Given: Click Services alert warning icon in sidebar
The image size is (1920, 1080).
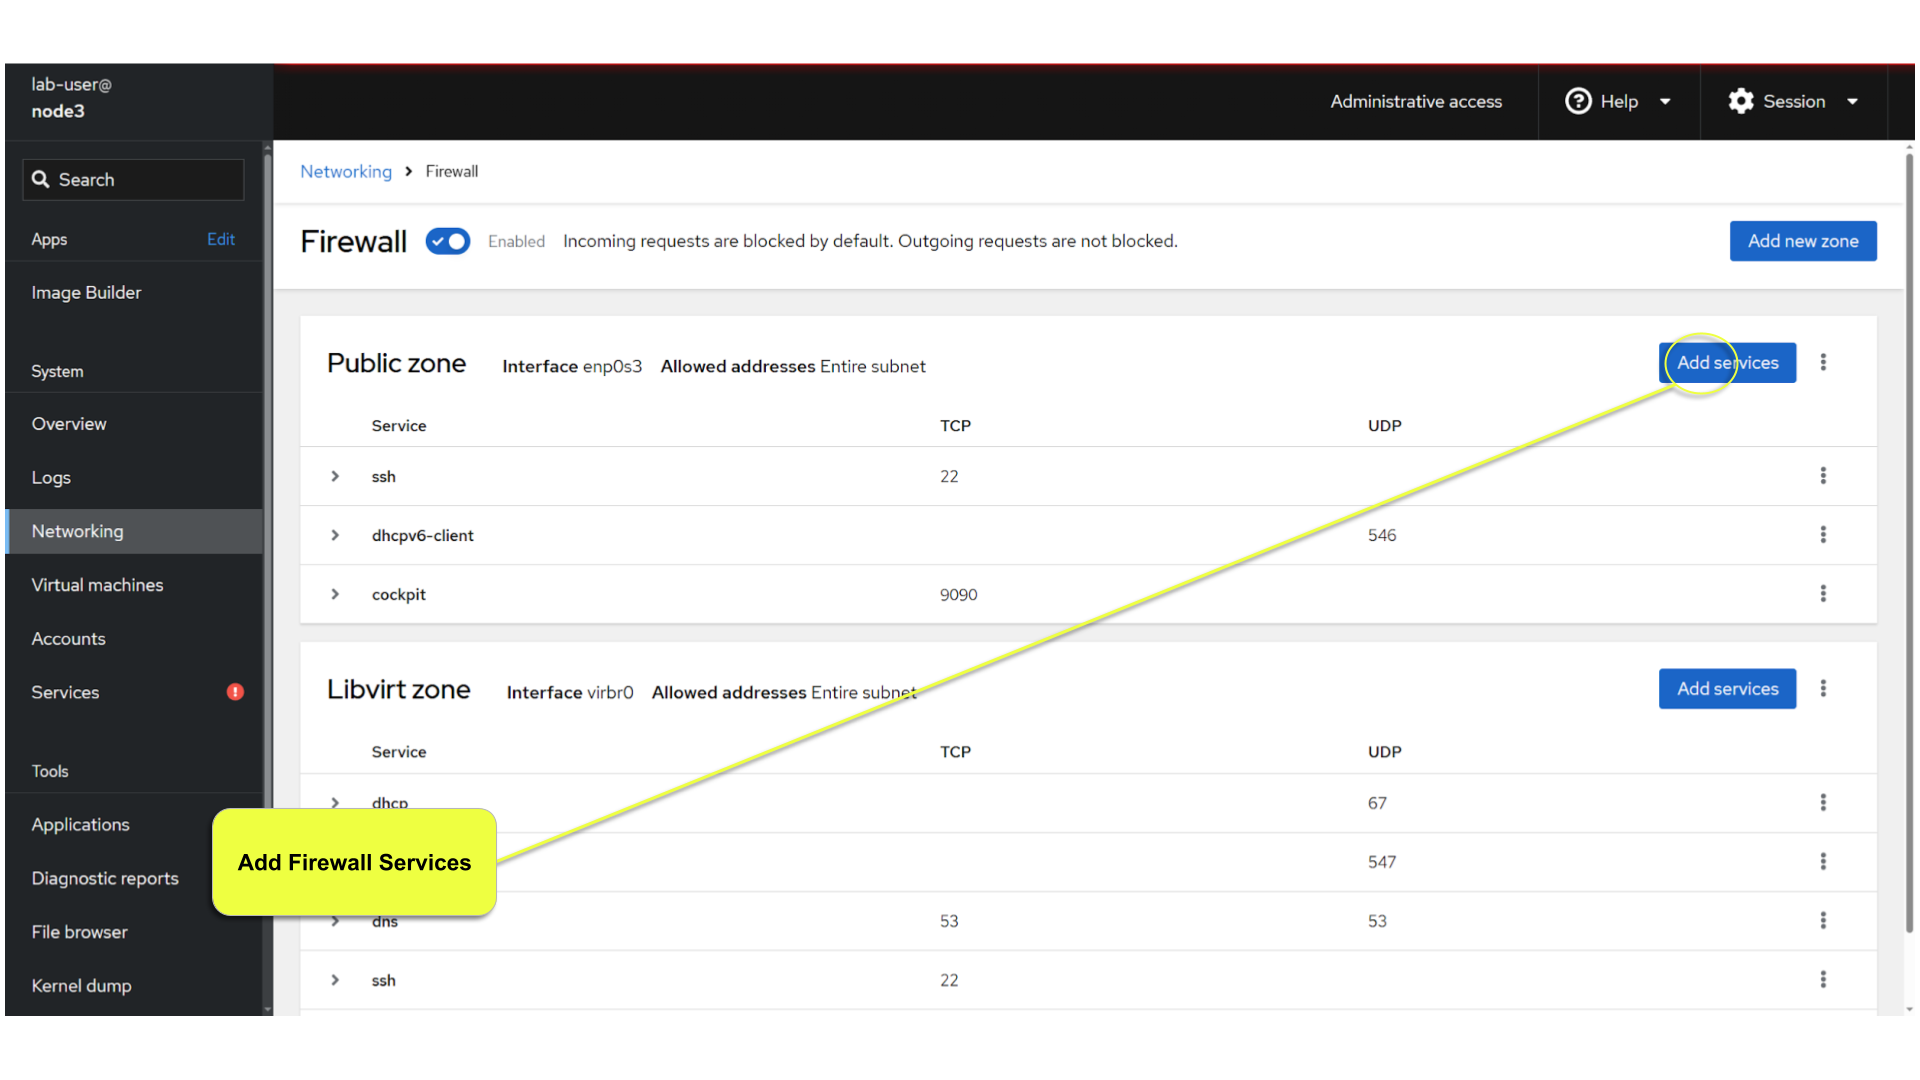Looking at the screenshot, I should pyautogui.click(x=235, y=692).
